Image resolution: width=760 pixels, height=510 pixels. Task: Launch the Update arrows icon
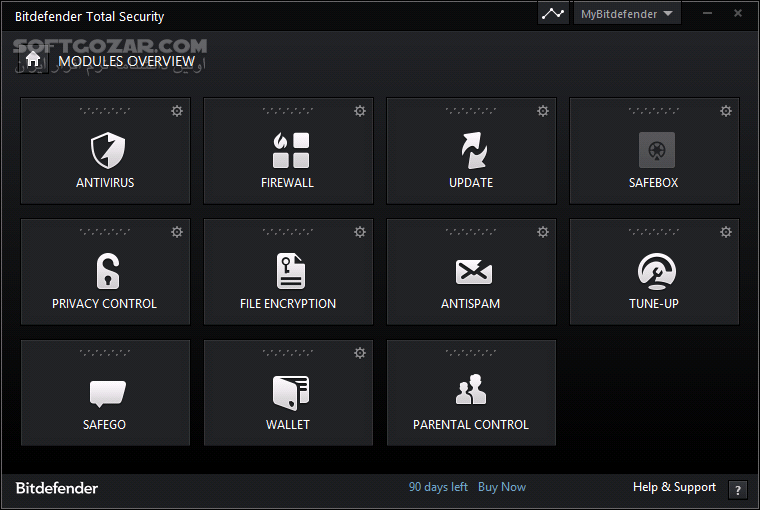471,150
